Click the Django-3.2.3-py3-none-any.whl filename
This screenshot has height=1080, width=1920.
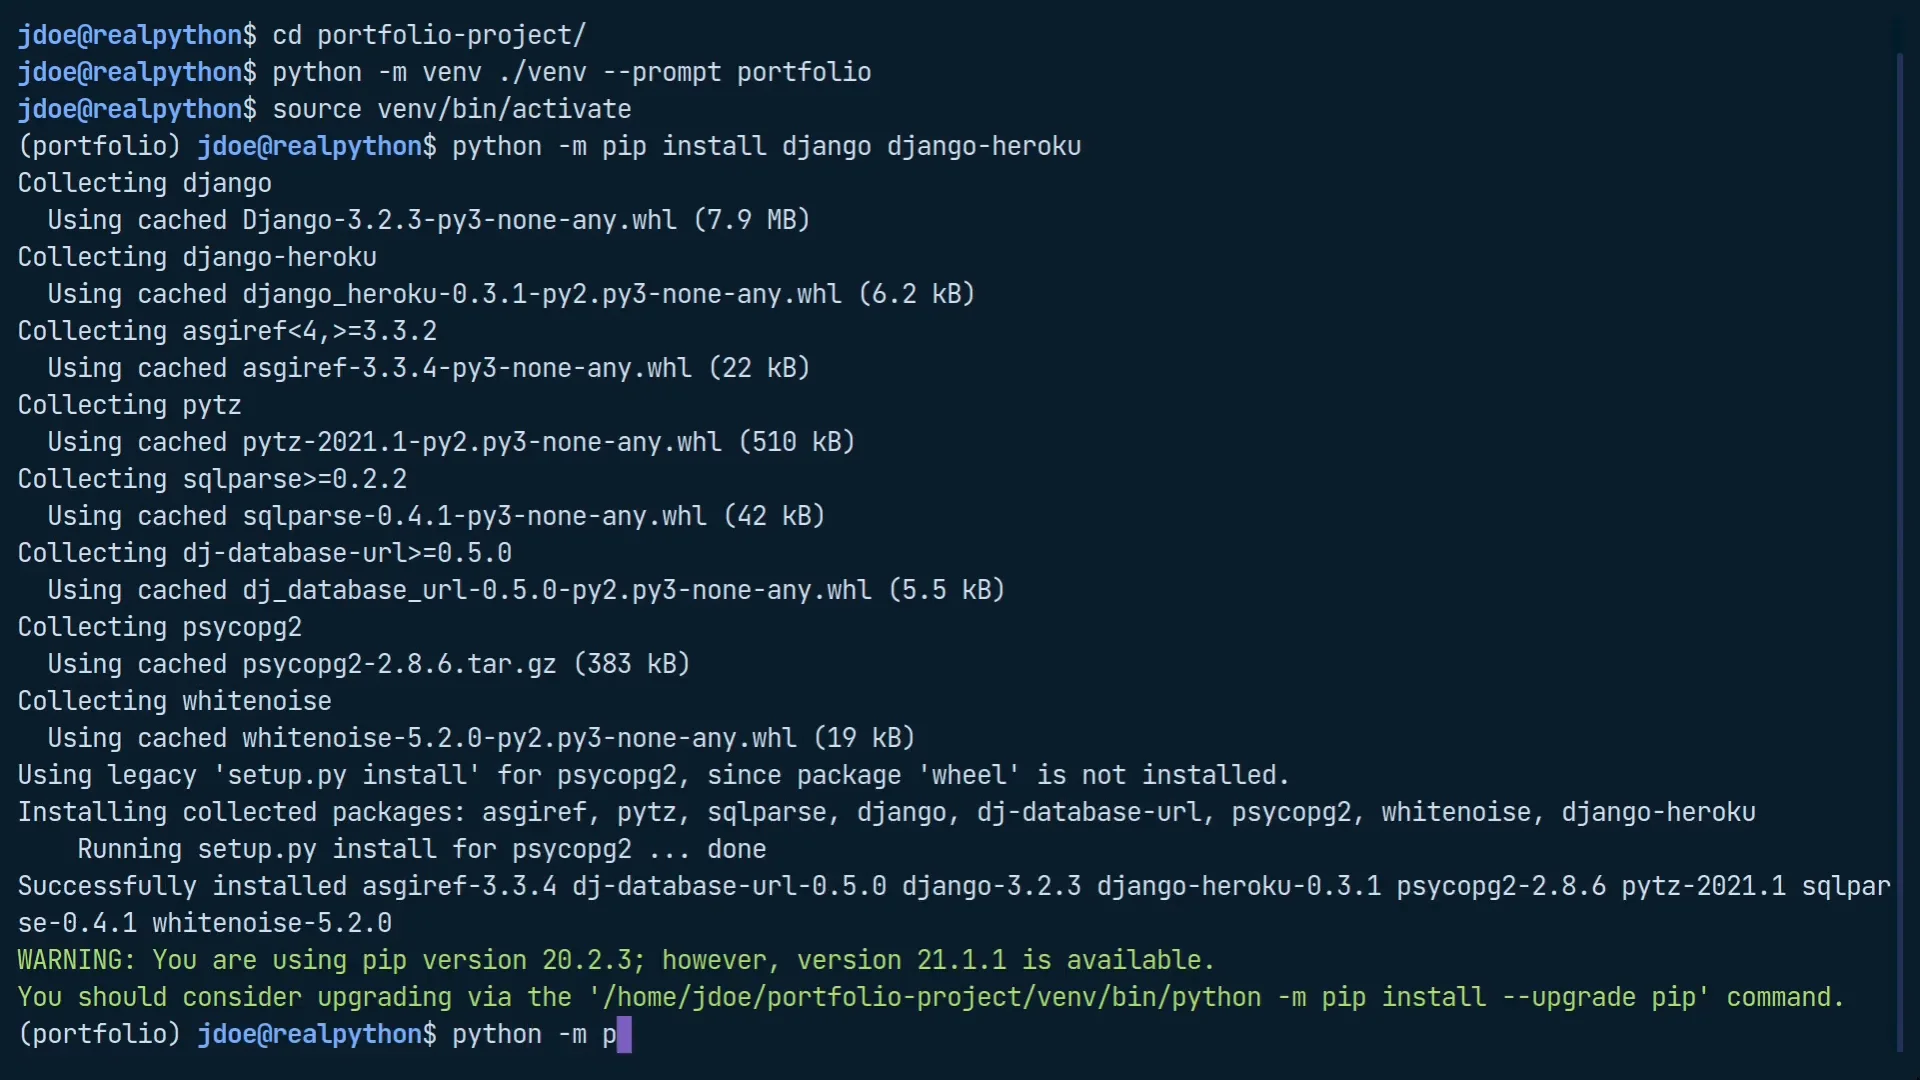(459, 220)
